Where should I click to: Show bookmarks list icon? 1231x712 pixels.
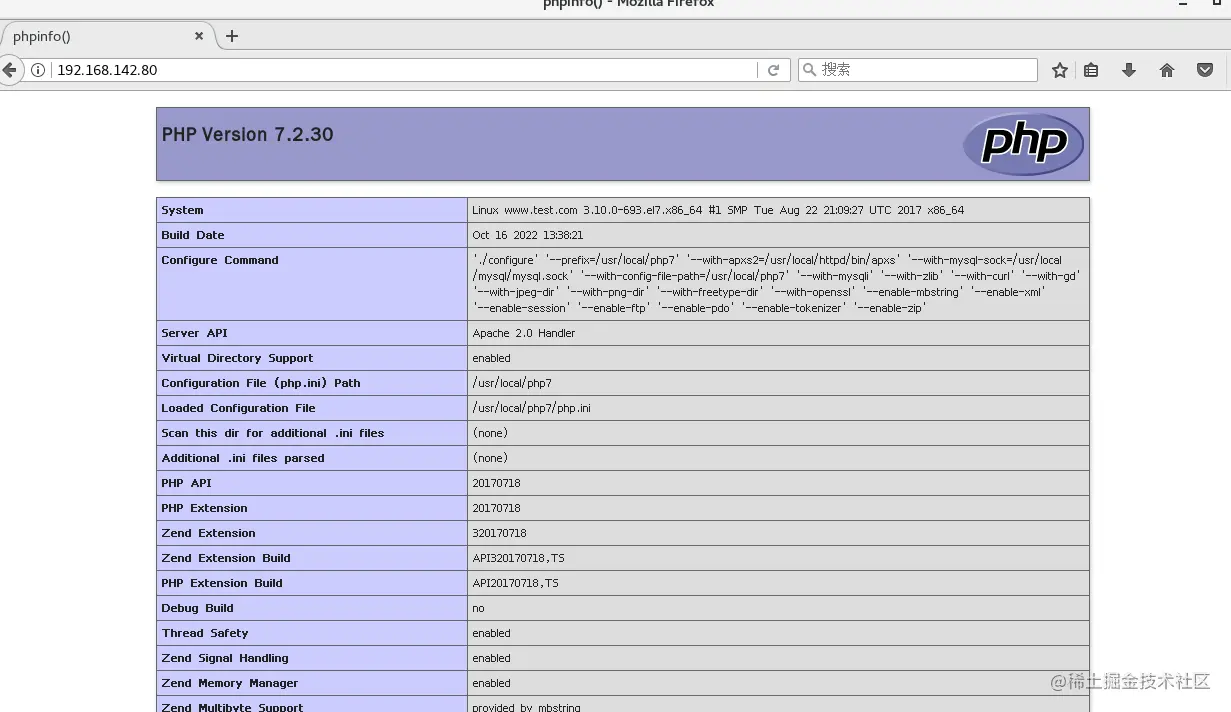[x=1091, y=70]
